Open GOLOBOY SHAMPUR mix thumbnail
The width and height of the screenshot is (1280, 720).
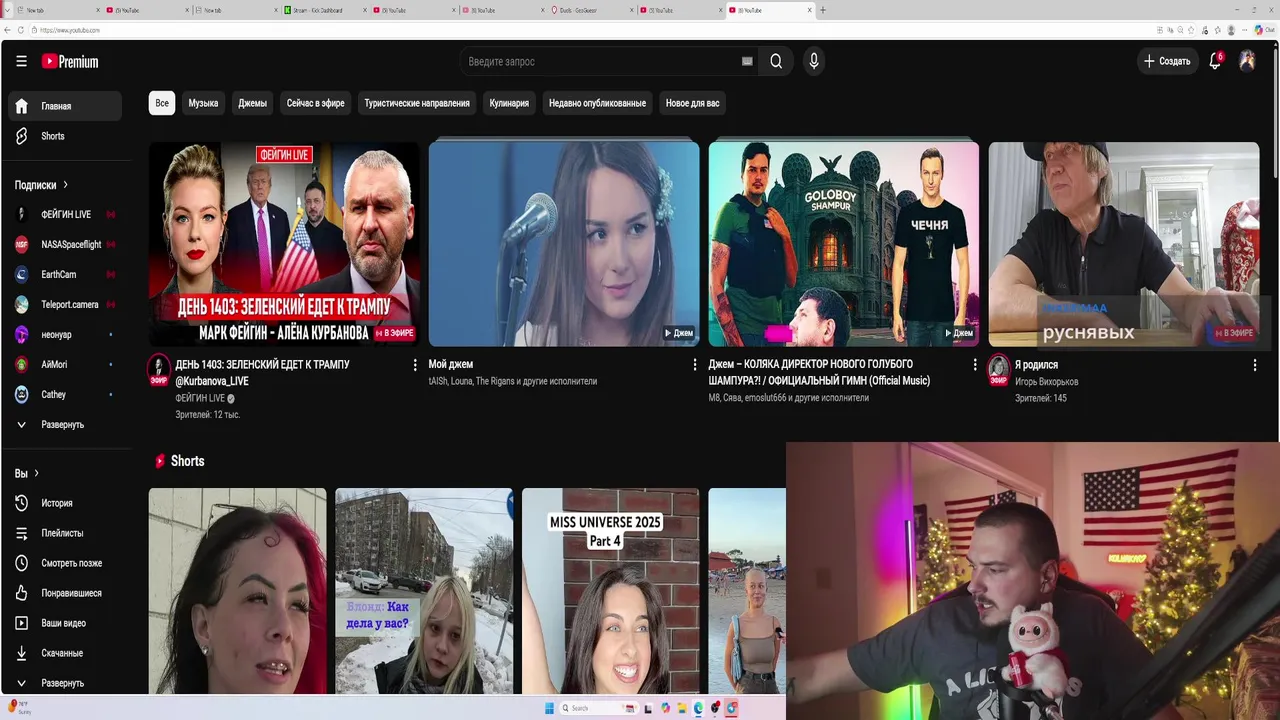(x=844, y=244)
